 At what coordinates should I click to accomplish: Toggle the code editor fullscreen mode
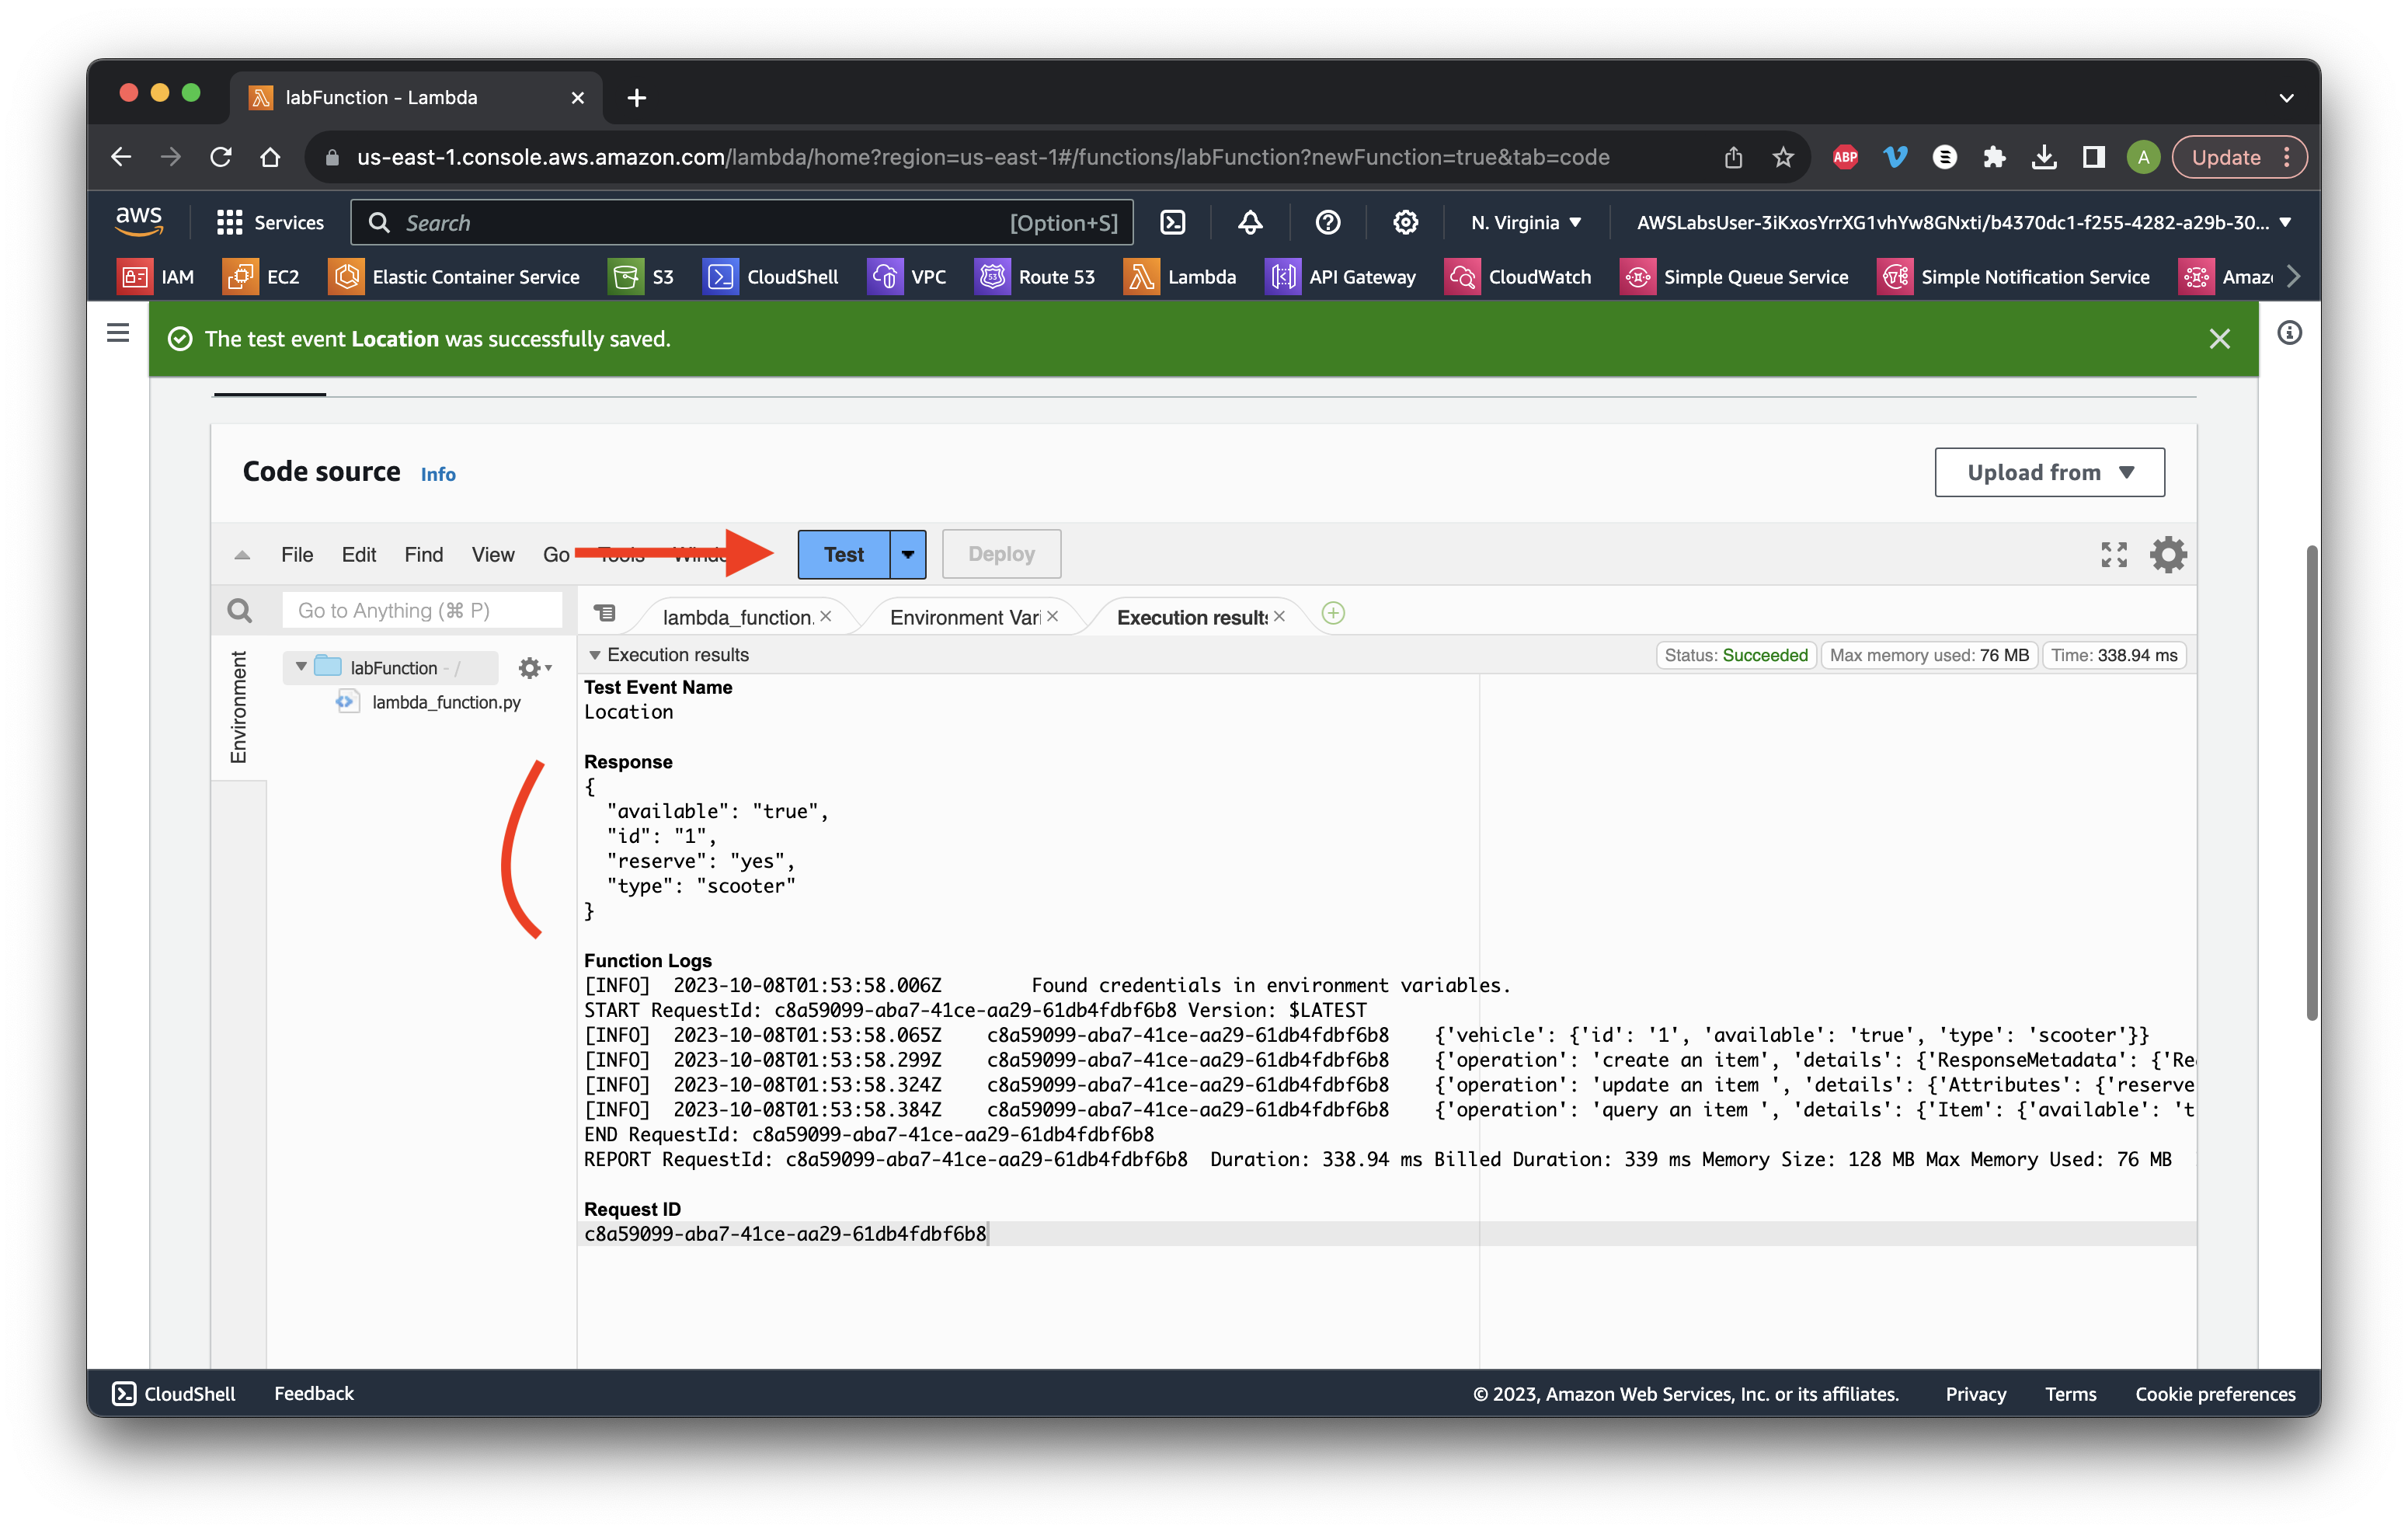coord(2114,554)
